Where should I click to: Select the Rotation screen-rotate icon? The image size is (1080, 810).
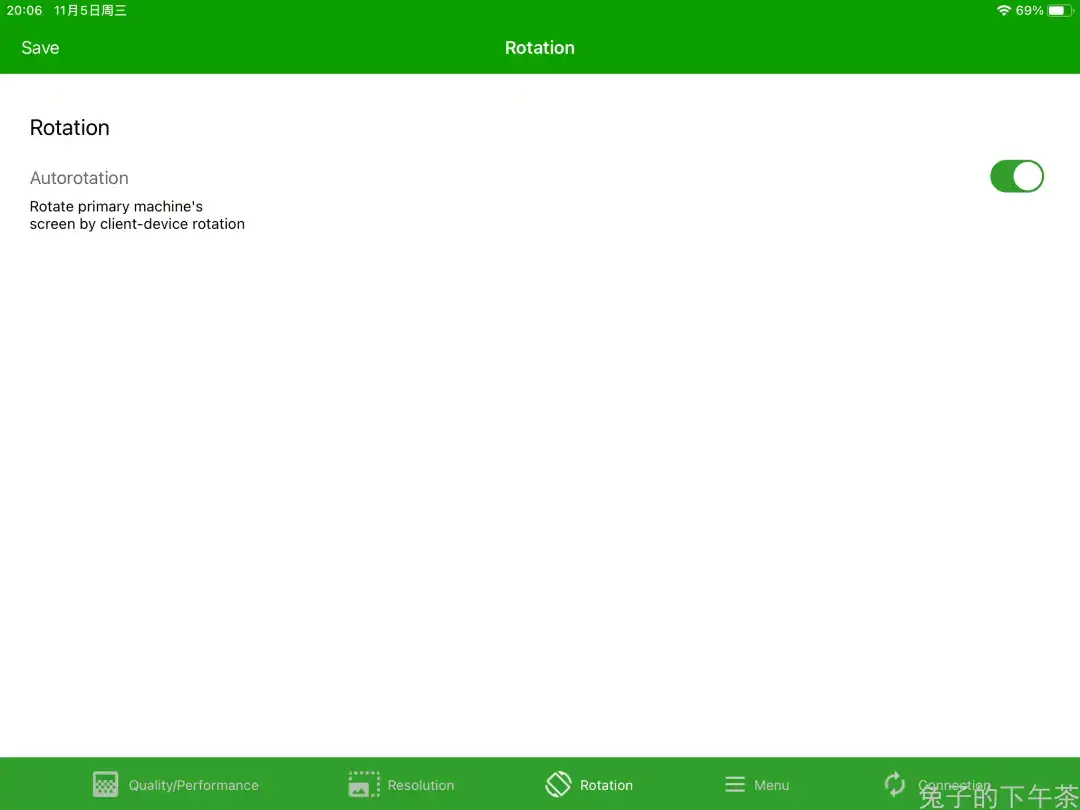coord(558,785)
